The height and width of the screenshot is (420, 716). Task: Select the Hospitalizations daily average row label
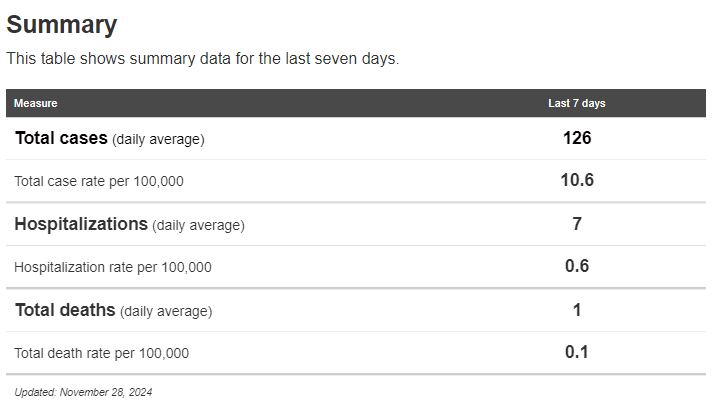tap(129, 225)
